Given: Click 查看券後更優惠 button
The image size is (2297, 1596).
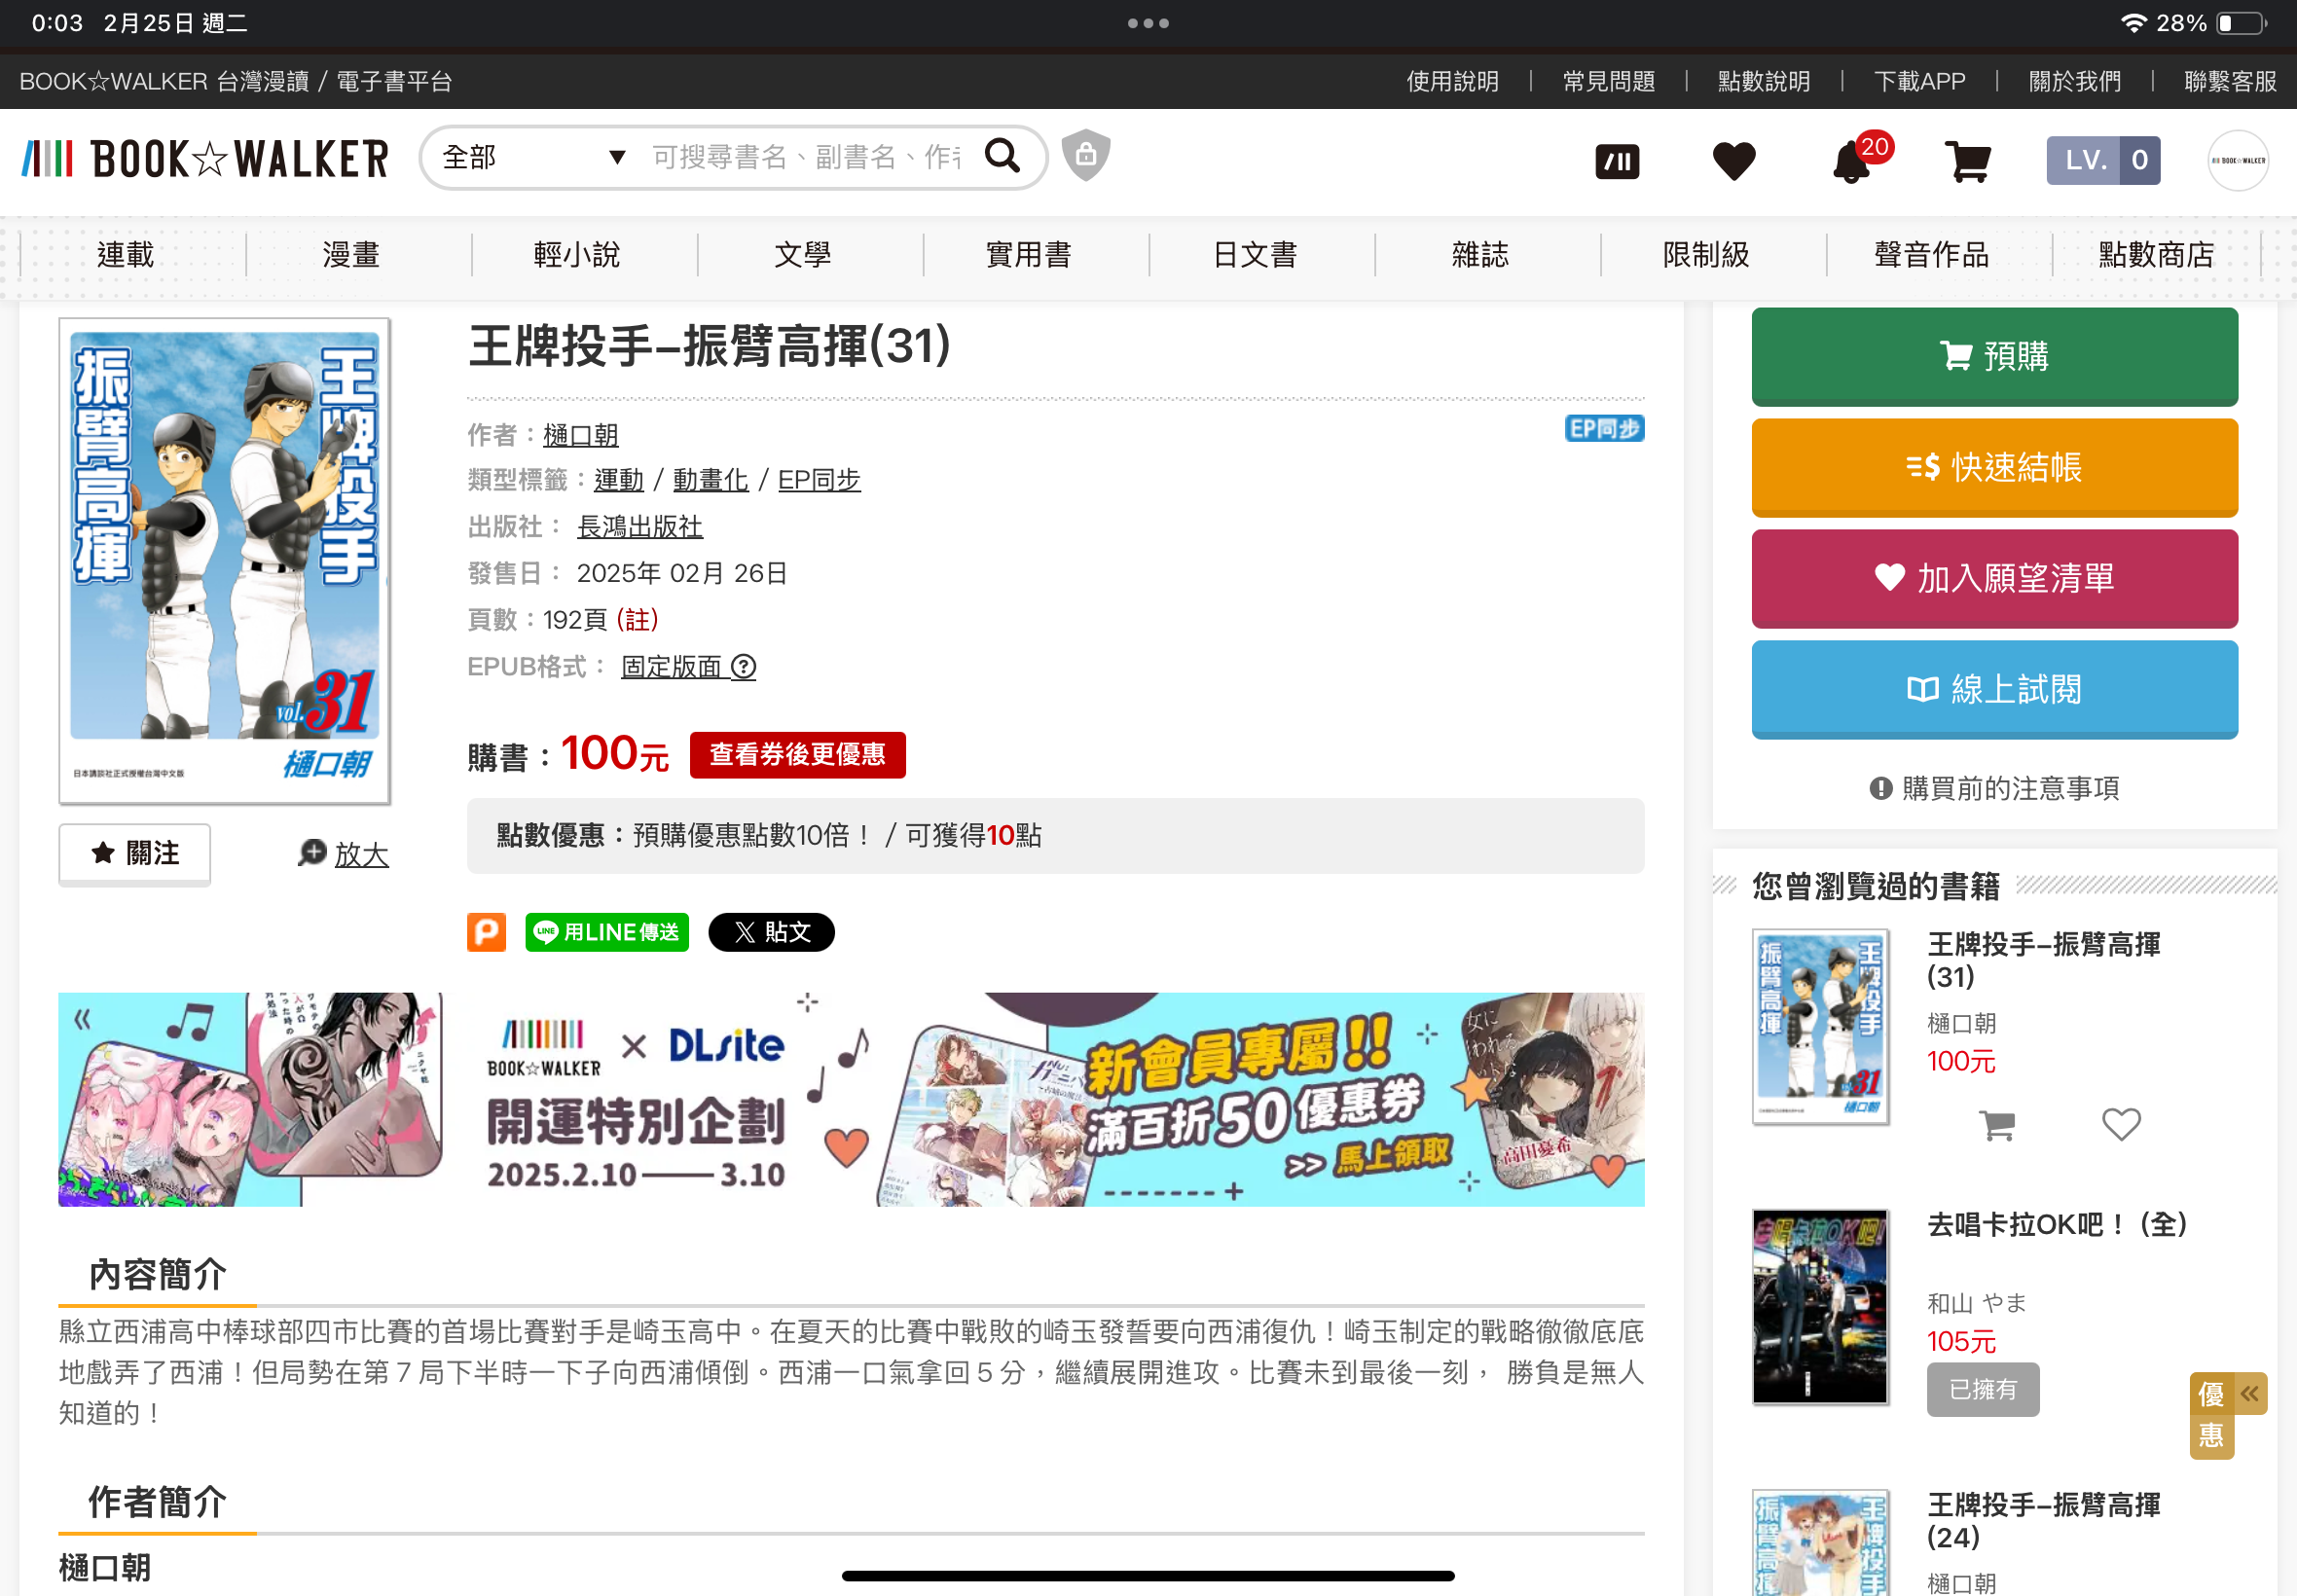Looking at the screenshot, I should pos(797,754).
